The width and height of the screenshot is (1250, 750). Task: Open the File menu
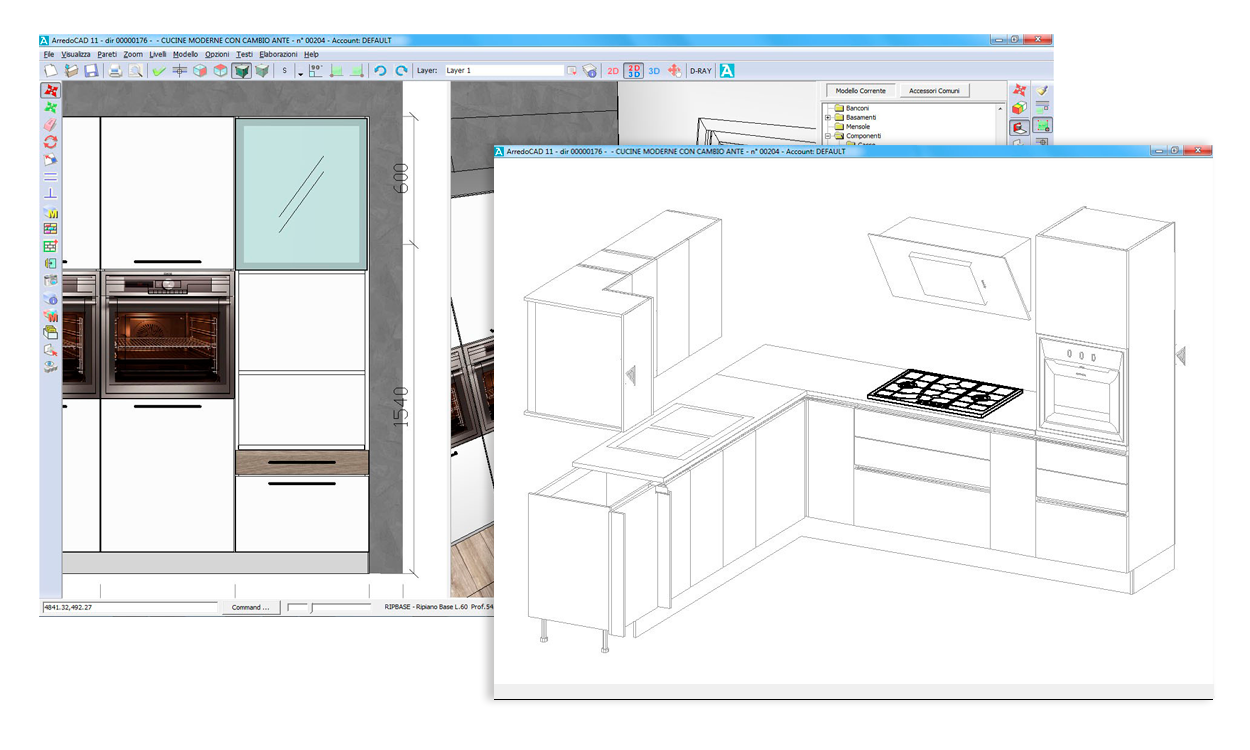click(x=49, y=54)
